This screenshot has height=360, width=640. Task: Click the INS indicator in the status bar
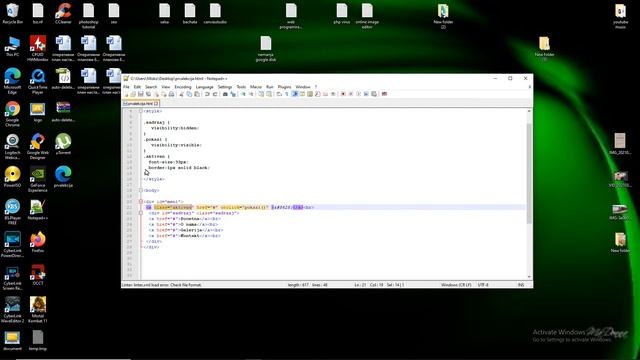521,285
